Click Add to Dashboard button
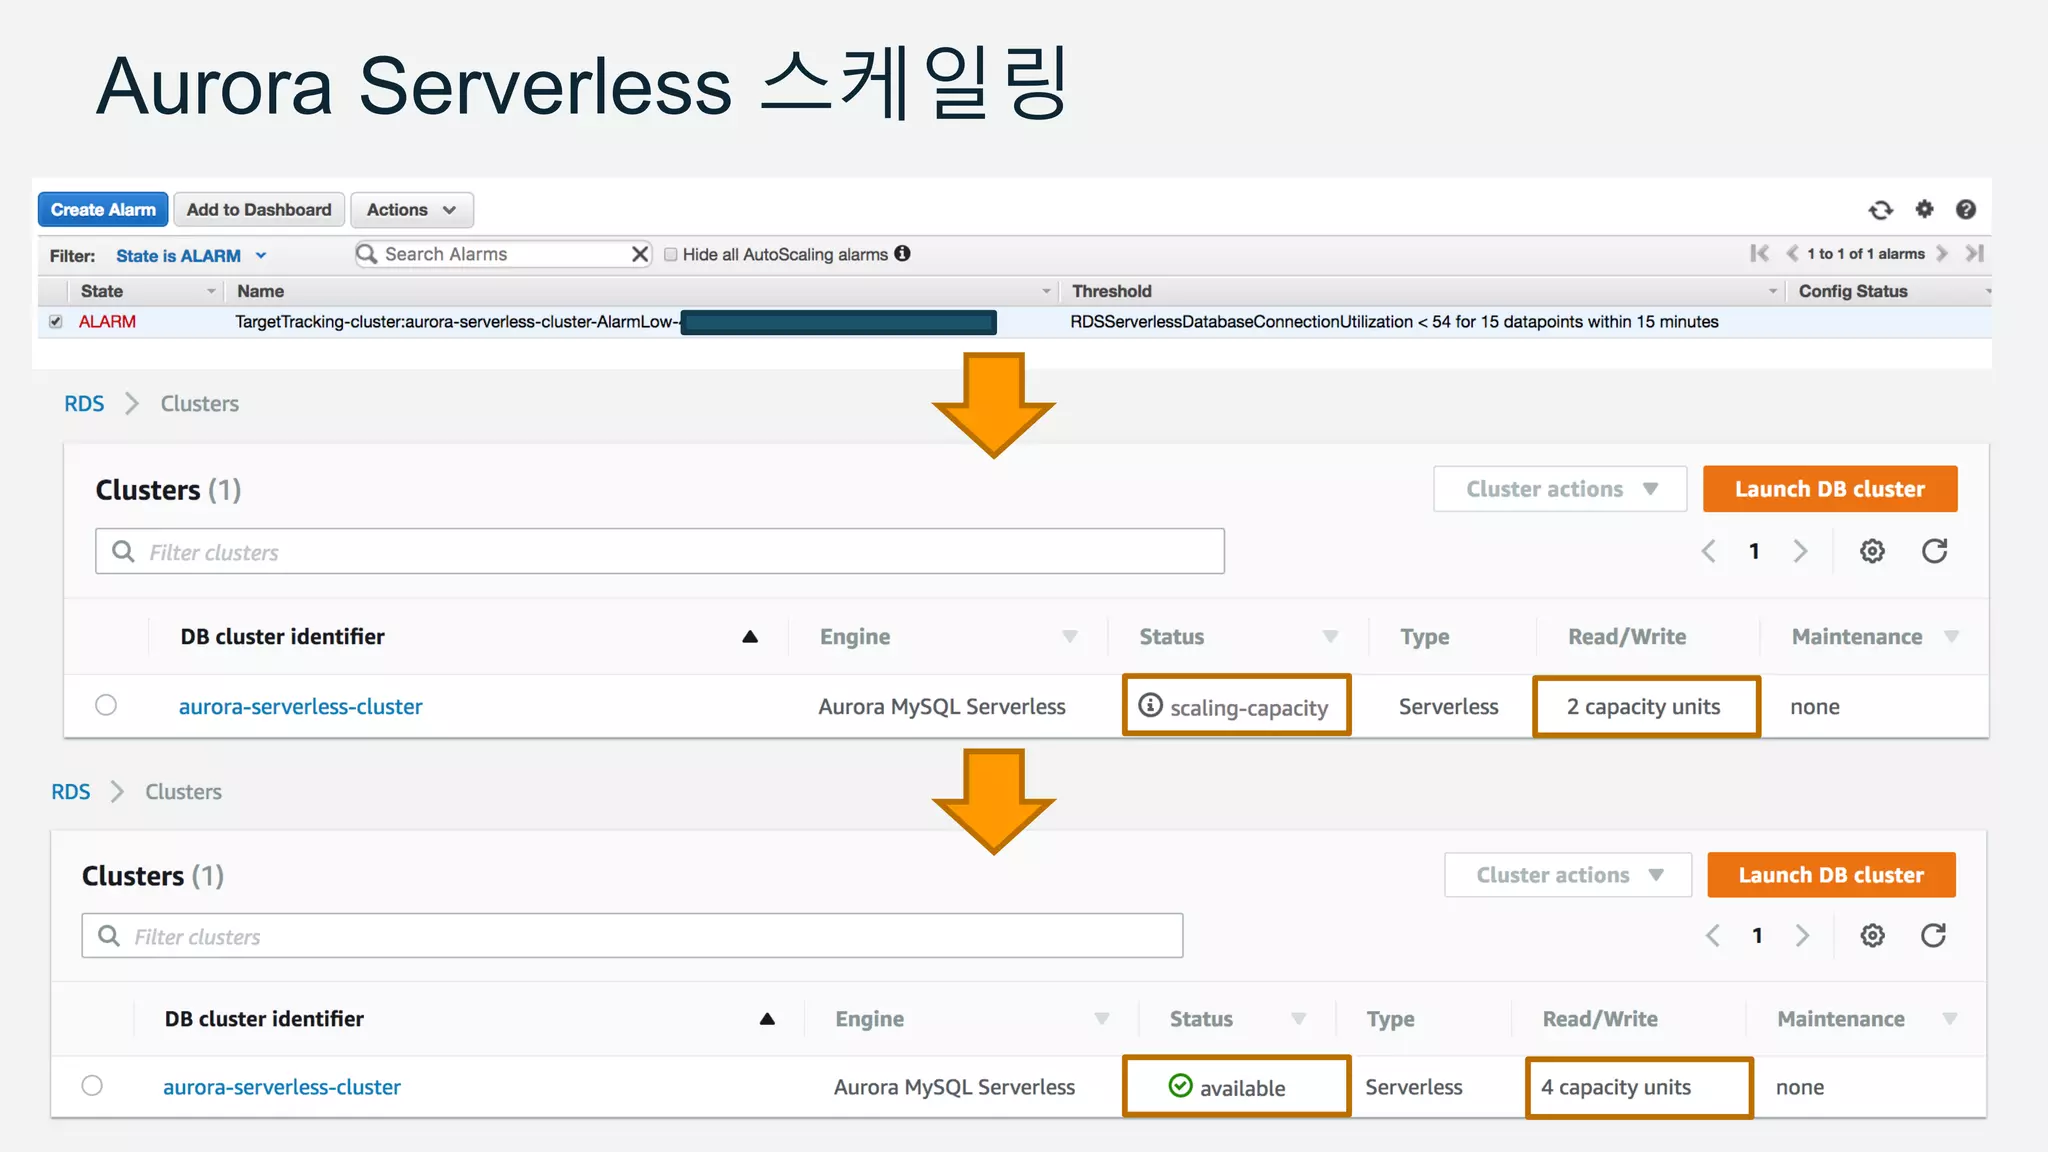 [259, 210]
